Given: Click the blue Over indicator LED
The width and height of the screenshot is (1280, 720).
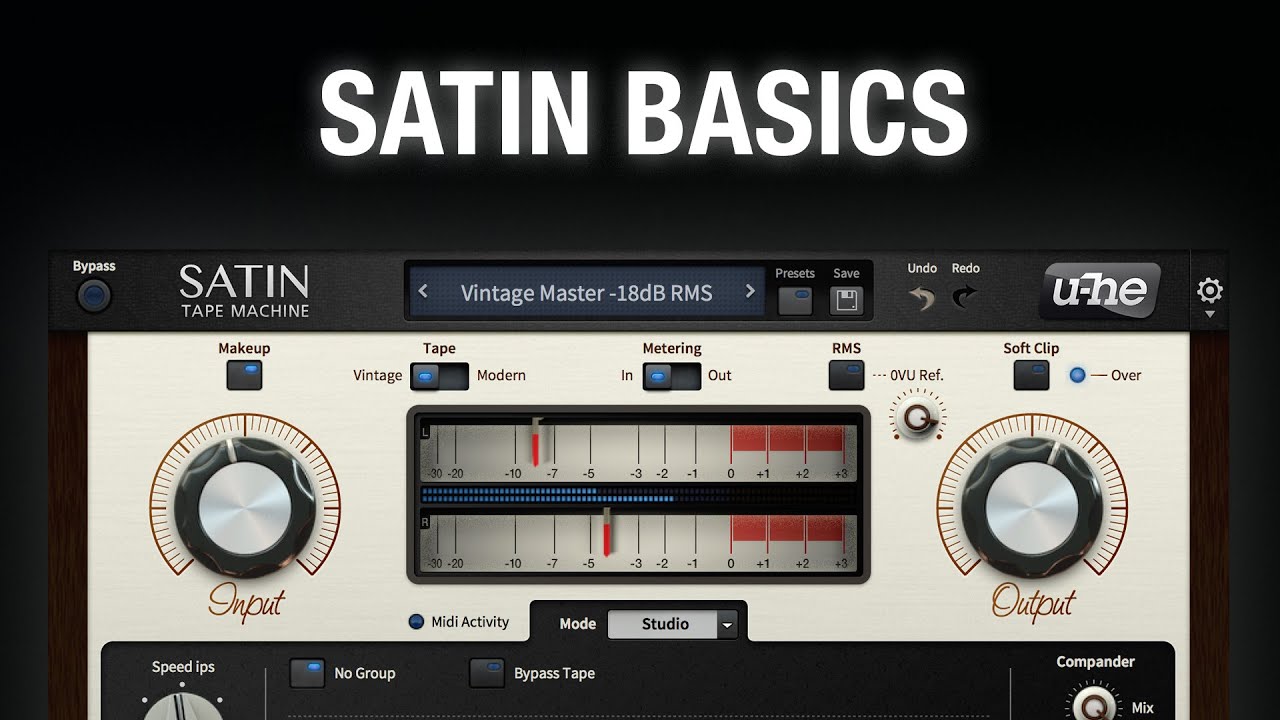Looking at the screenshot, I should pos(1077,375).
